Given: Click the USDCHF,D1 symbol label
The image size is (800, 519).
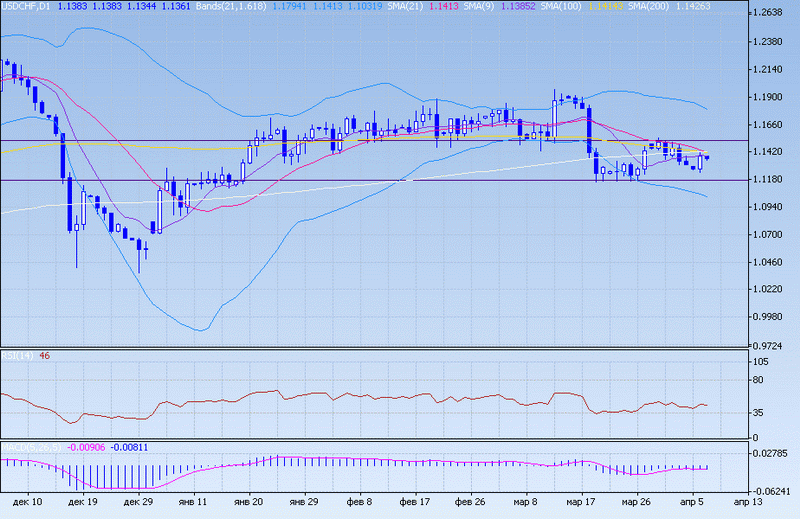Looking at the screenshot, I should click(27, 6).
